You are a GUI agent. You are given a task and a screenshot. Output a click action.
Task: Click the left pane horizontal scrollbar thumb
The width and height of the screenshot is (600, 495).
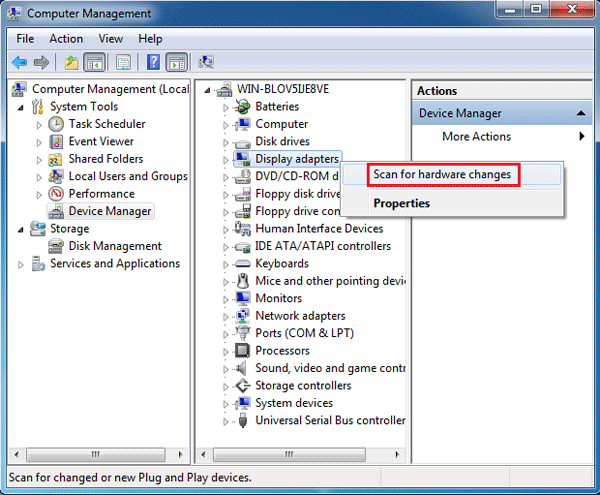pos(96,454)
